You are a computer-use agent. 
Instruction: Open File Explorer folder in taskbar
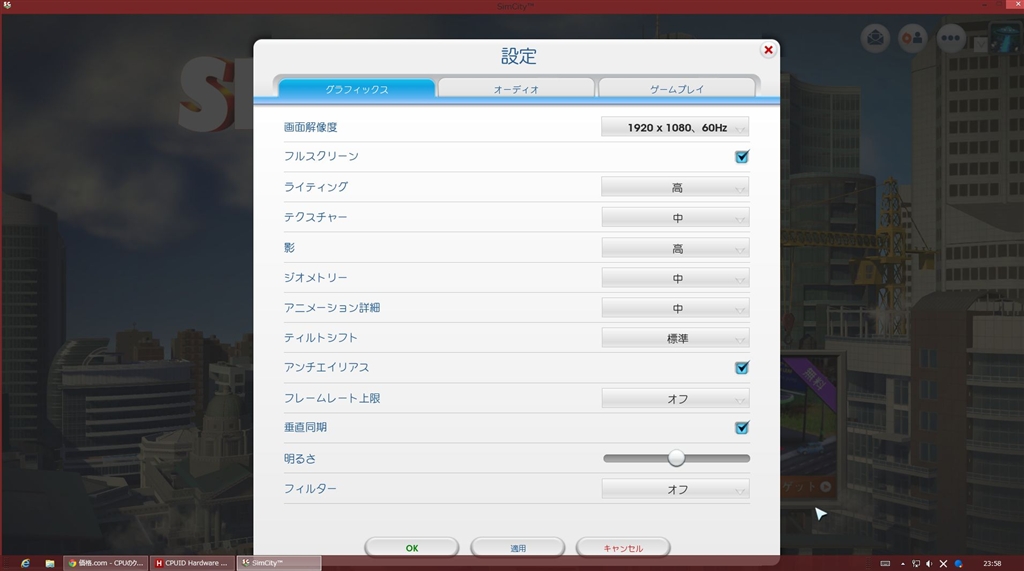(x=50, y=563)
